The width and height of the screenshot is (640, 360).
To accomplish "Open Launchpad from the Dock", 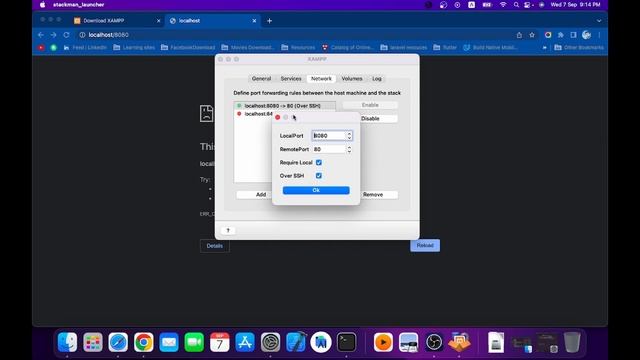I will click(x=93, y=342).
